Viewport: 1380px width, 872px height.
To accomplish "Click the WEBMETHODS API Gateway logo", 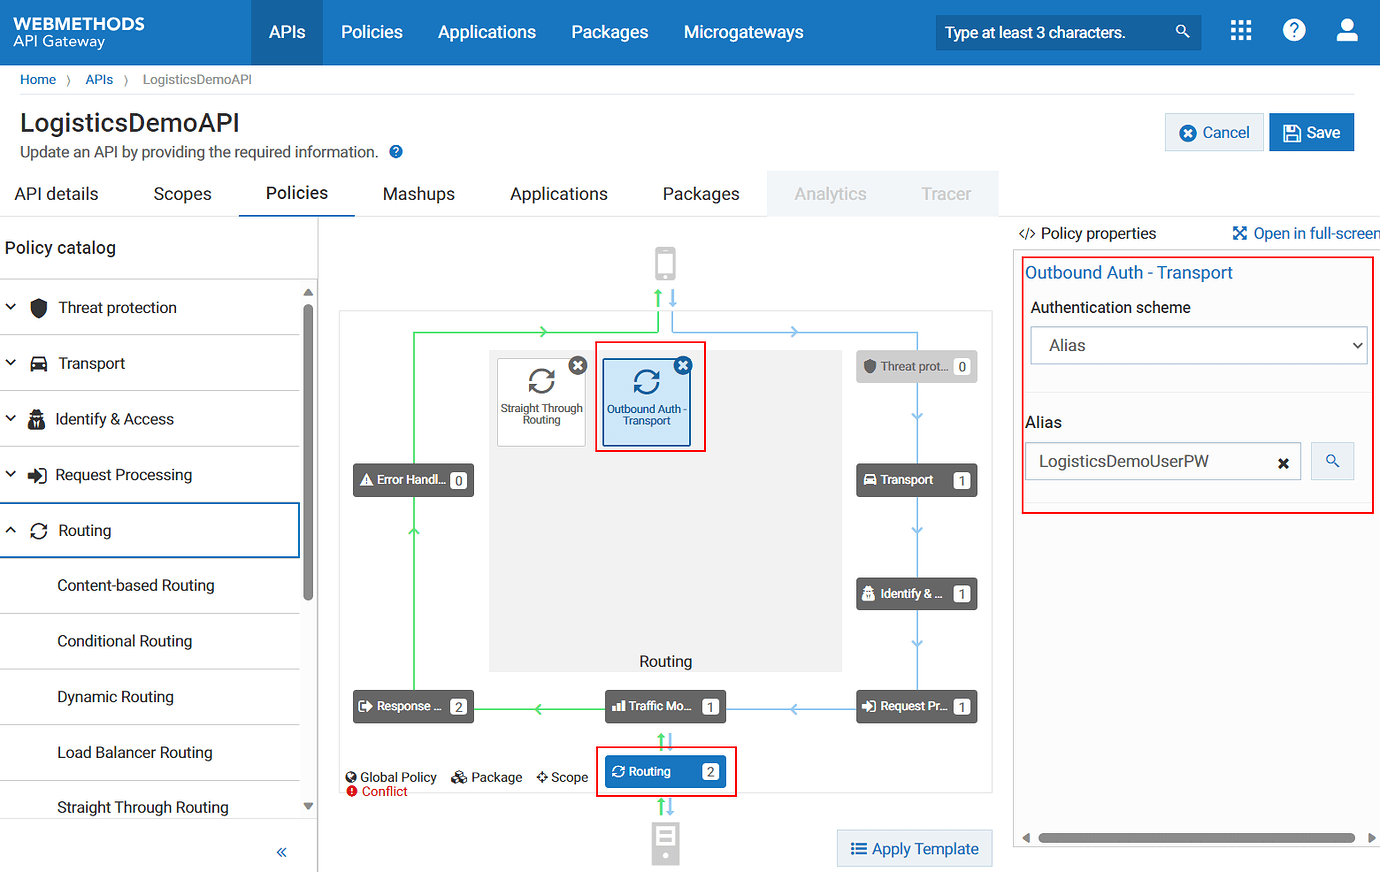I will click(x=79, y=32).
